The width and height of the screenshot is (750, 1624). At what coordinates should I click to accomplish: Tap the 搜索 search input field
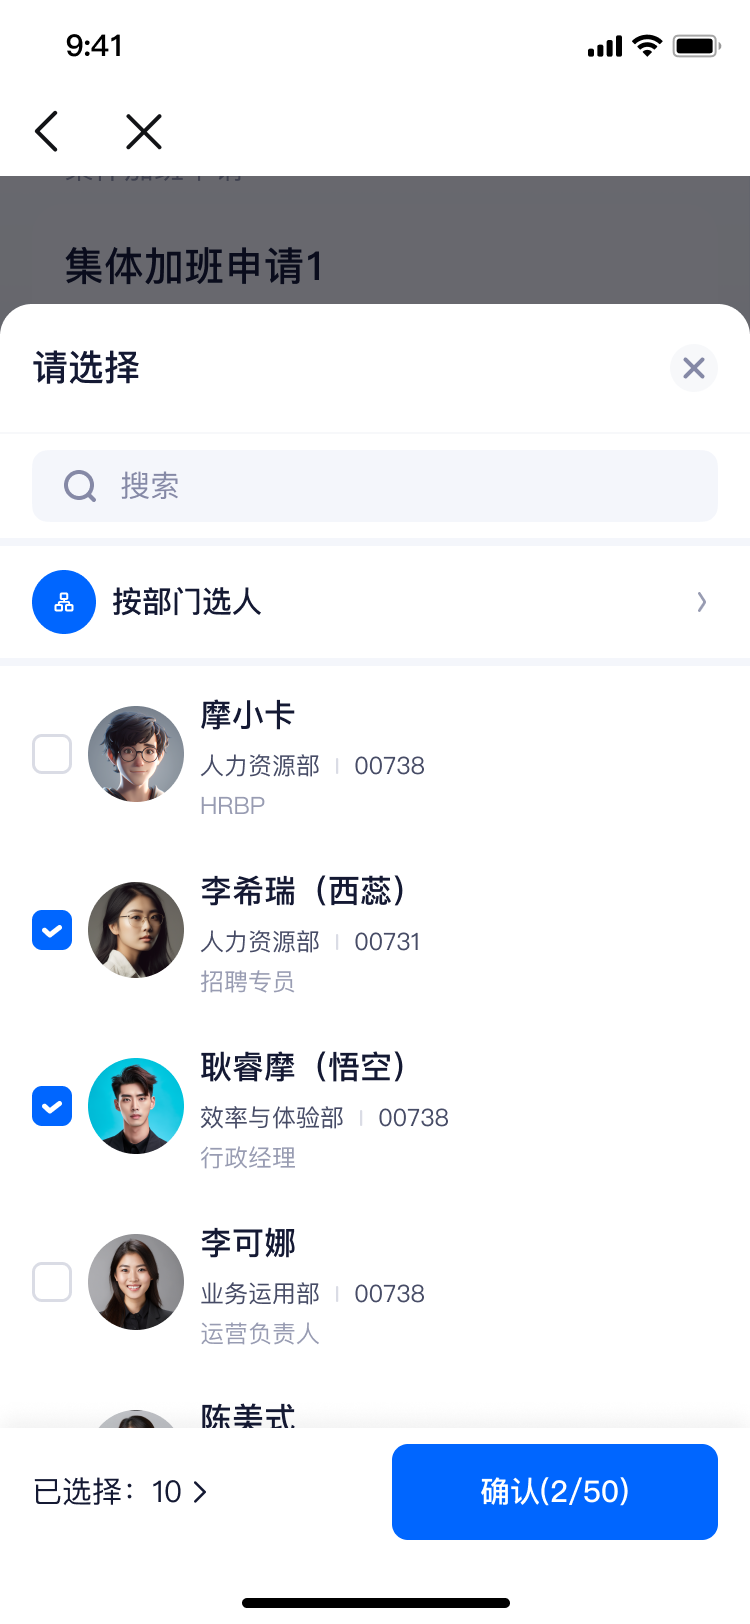400,486
